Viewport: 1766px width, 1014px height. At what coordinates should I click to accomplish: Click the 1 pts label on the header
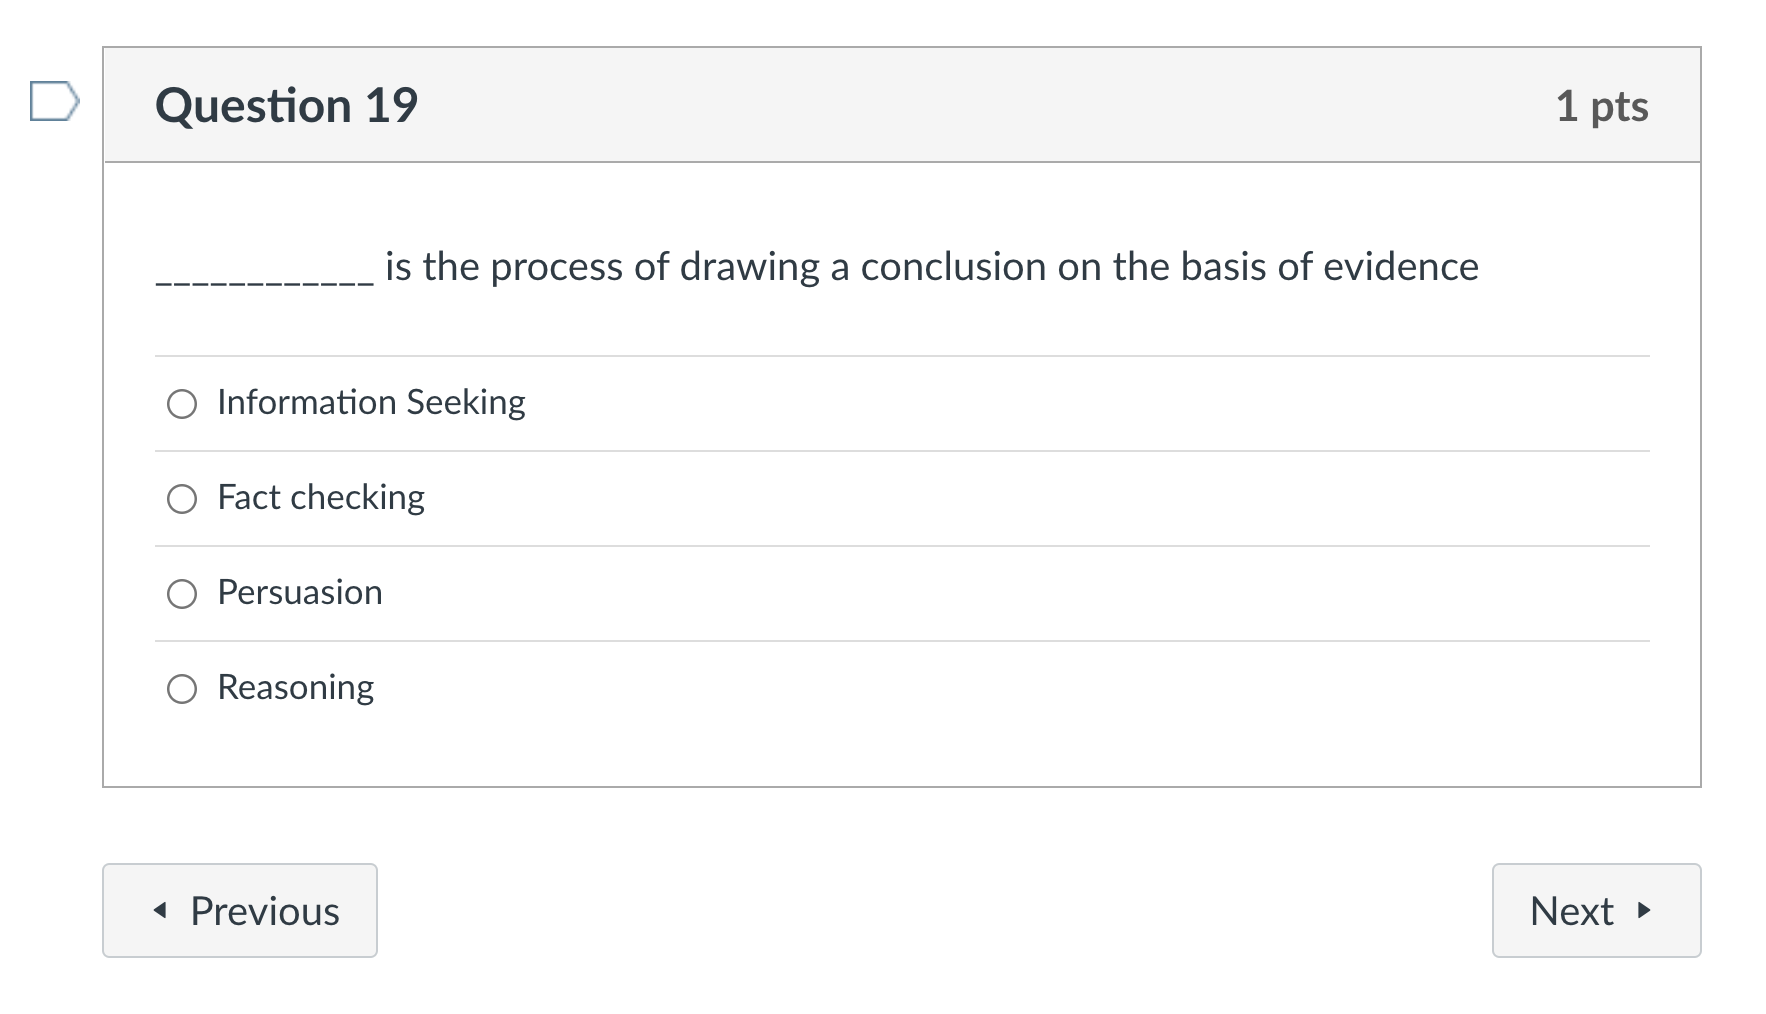point(1605,106)
